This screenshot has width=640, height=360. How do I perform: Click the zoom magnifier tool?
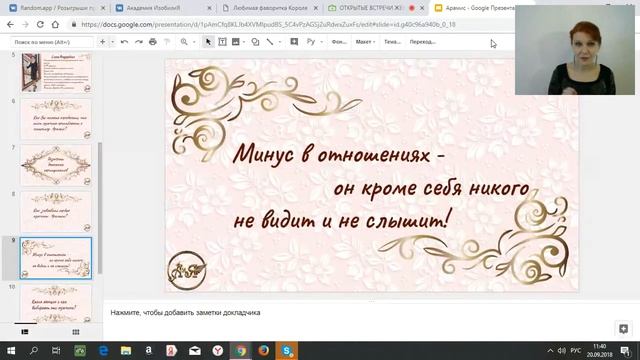[x=184, y=42]
